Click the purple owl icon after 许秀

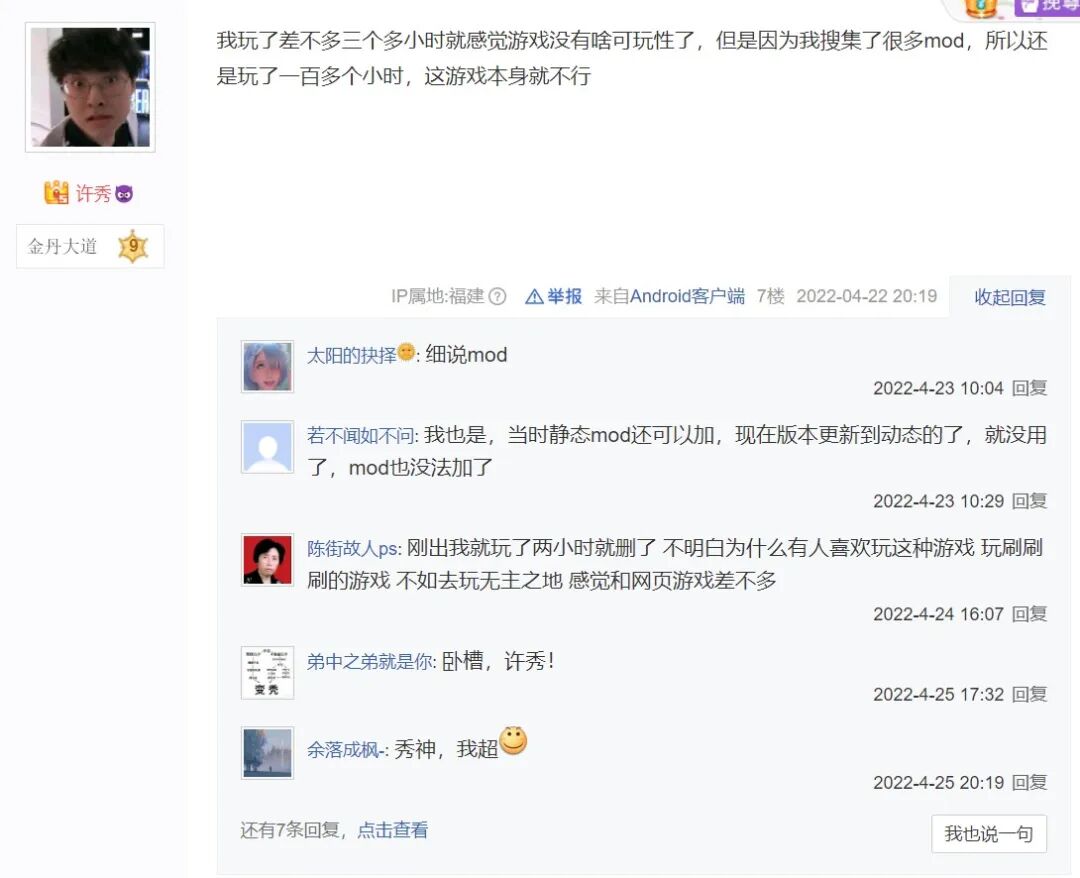tap(124, 194)
